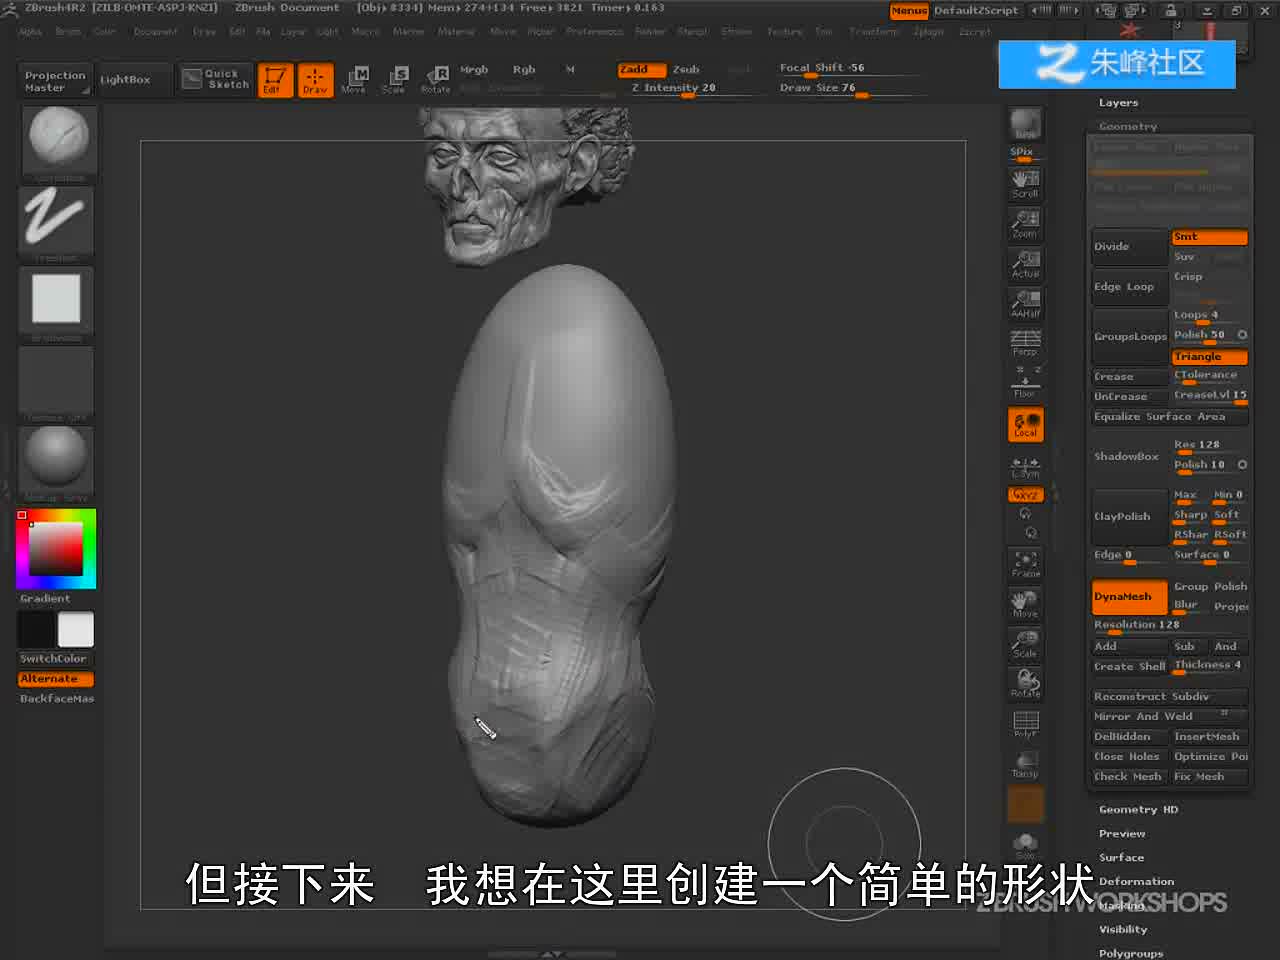This screenshot has width=1280, height=960.
Task: Click the Zoom canvas icon
Action: pyautogui.click(x=1025, y=223)
